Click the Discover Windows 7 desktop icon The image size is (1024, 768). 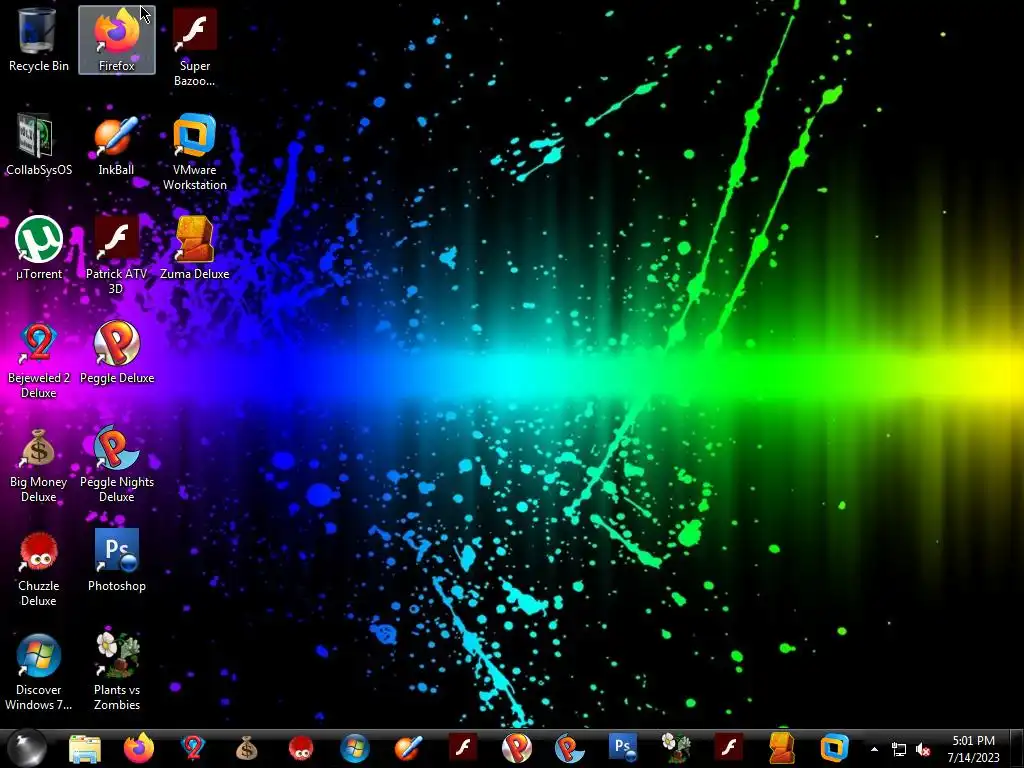pos(38,671)
